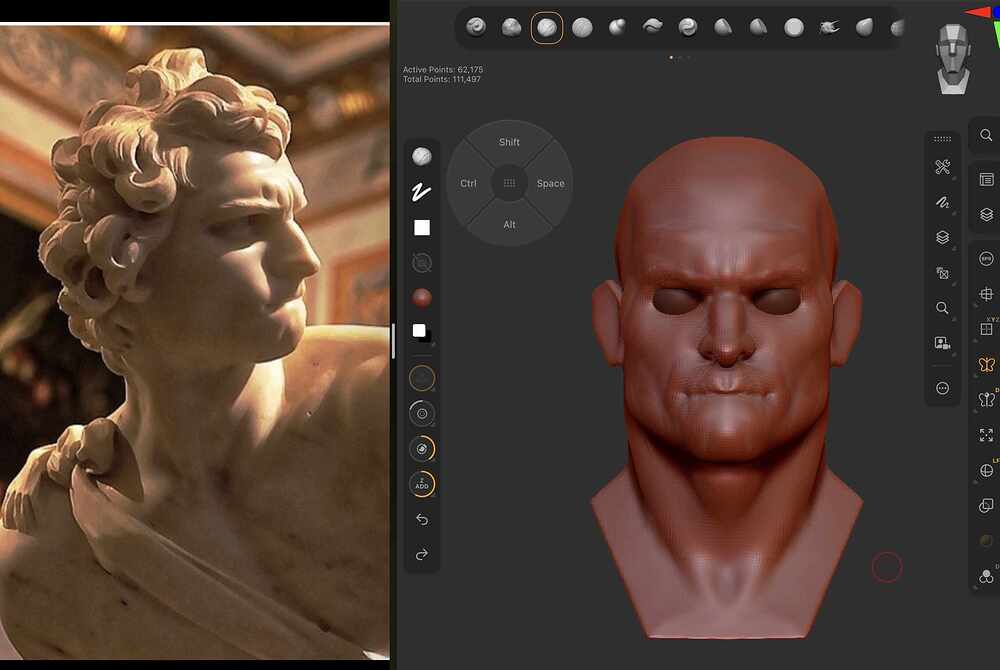Open the crossed wrench tools menu
This screenshot has height=670, width=1000.
click(x=942, y=167)
